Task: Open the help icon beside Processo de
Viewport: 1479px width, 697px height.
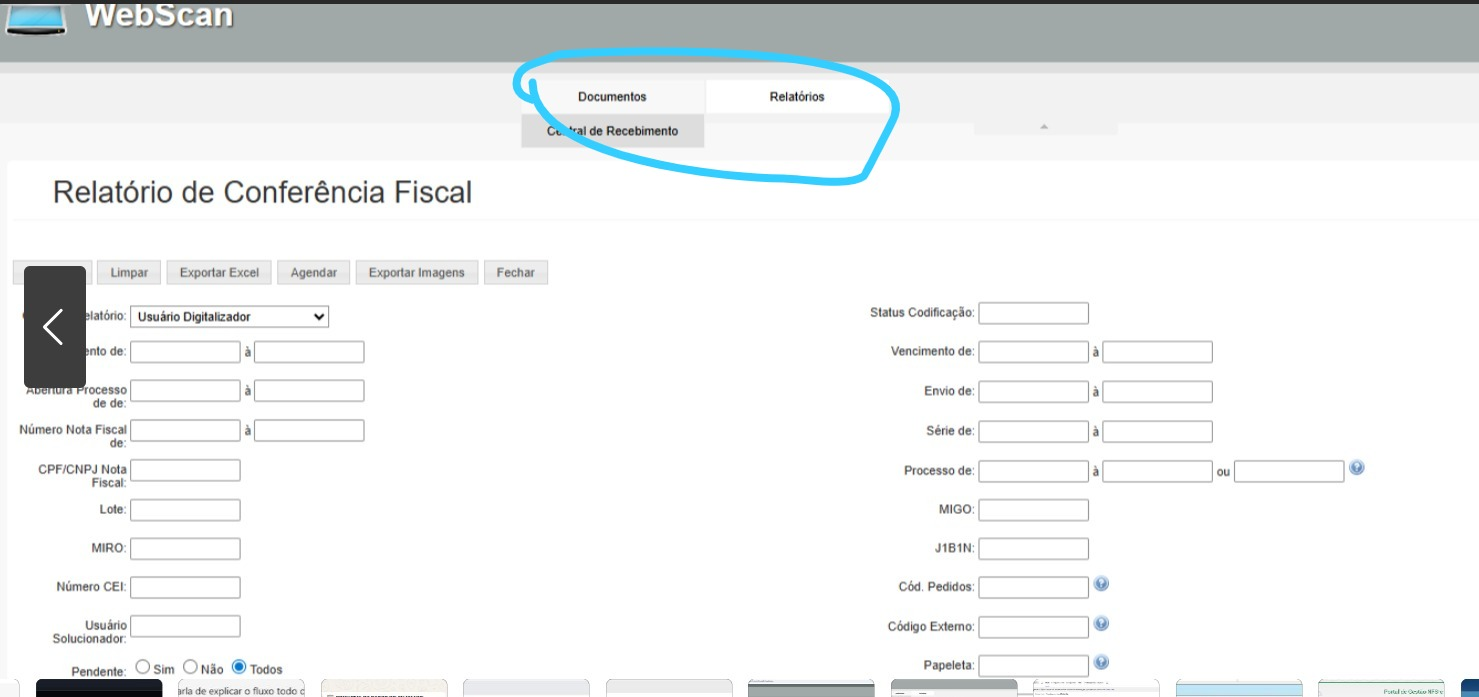Action: (x=1357, y=468)
